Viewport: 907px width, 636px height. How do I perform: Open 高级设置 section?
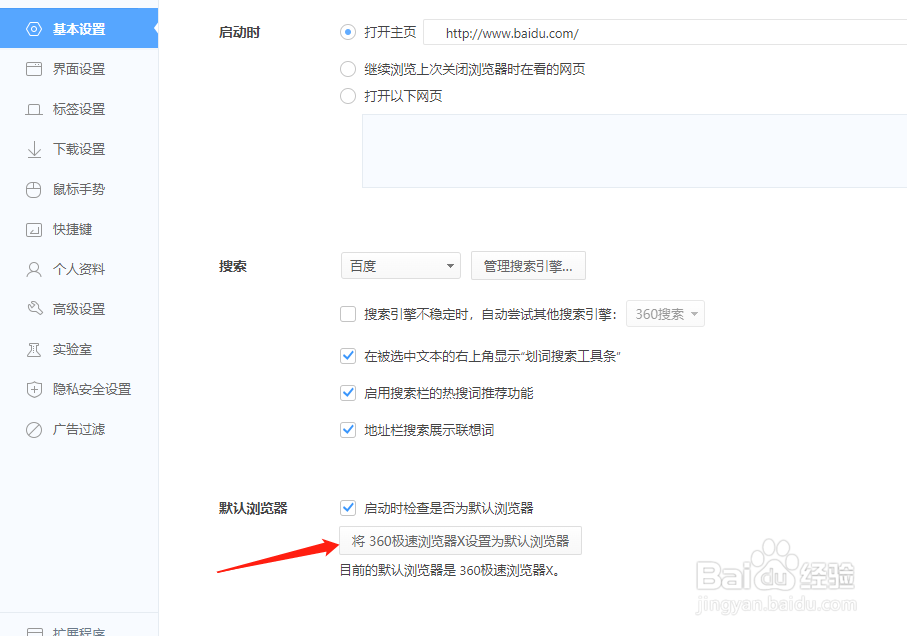click(x=79, y=309)
